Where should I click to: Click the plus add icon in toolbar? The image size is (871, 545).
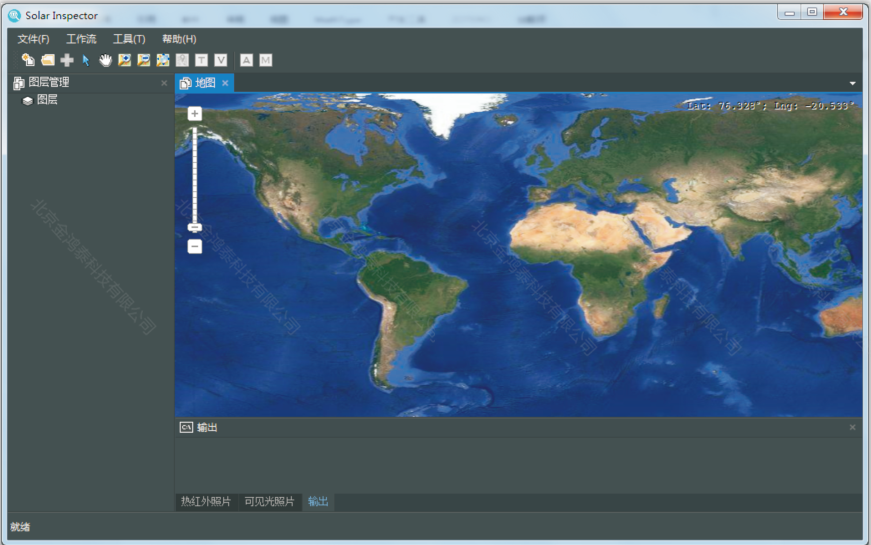click(67, 61)
